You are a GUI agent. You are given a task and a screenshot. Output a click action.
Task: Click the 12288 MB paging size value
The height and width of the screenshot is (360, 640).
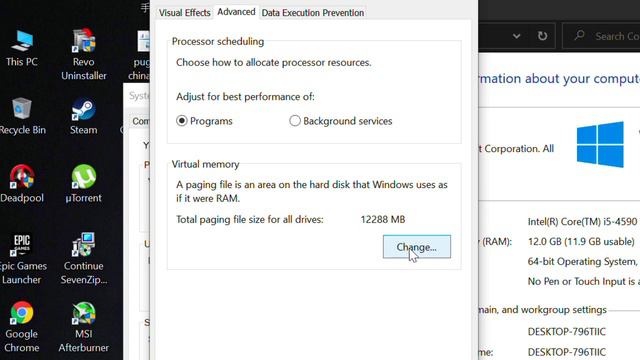click(x=383, y=220)
